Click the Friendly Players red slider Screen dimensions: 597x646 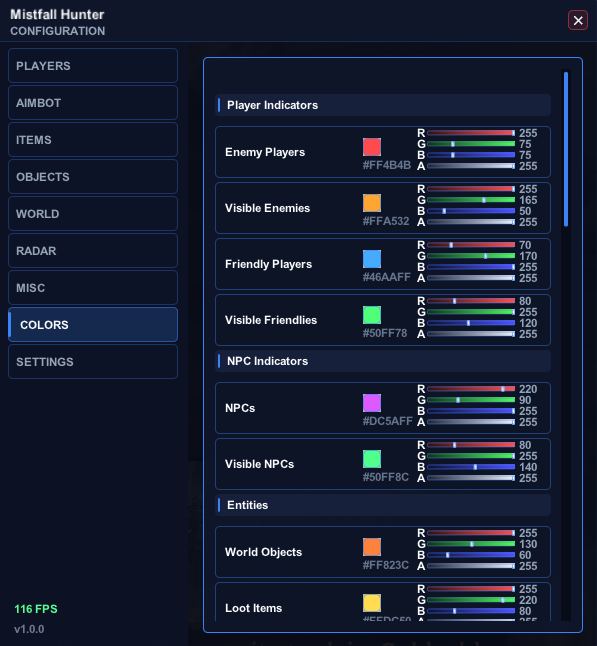(x=471, y=245)
